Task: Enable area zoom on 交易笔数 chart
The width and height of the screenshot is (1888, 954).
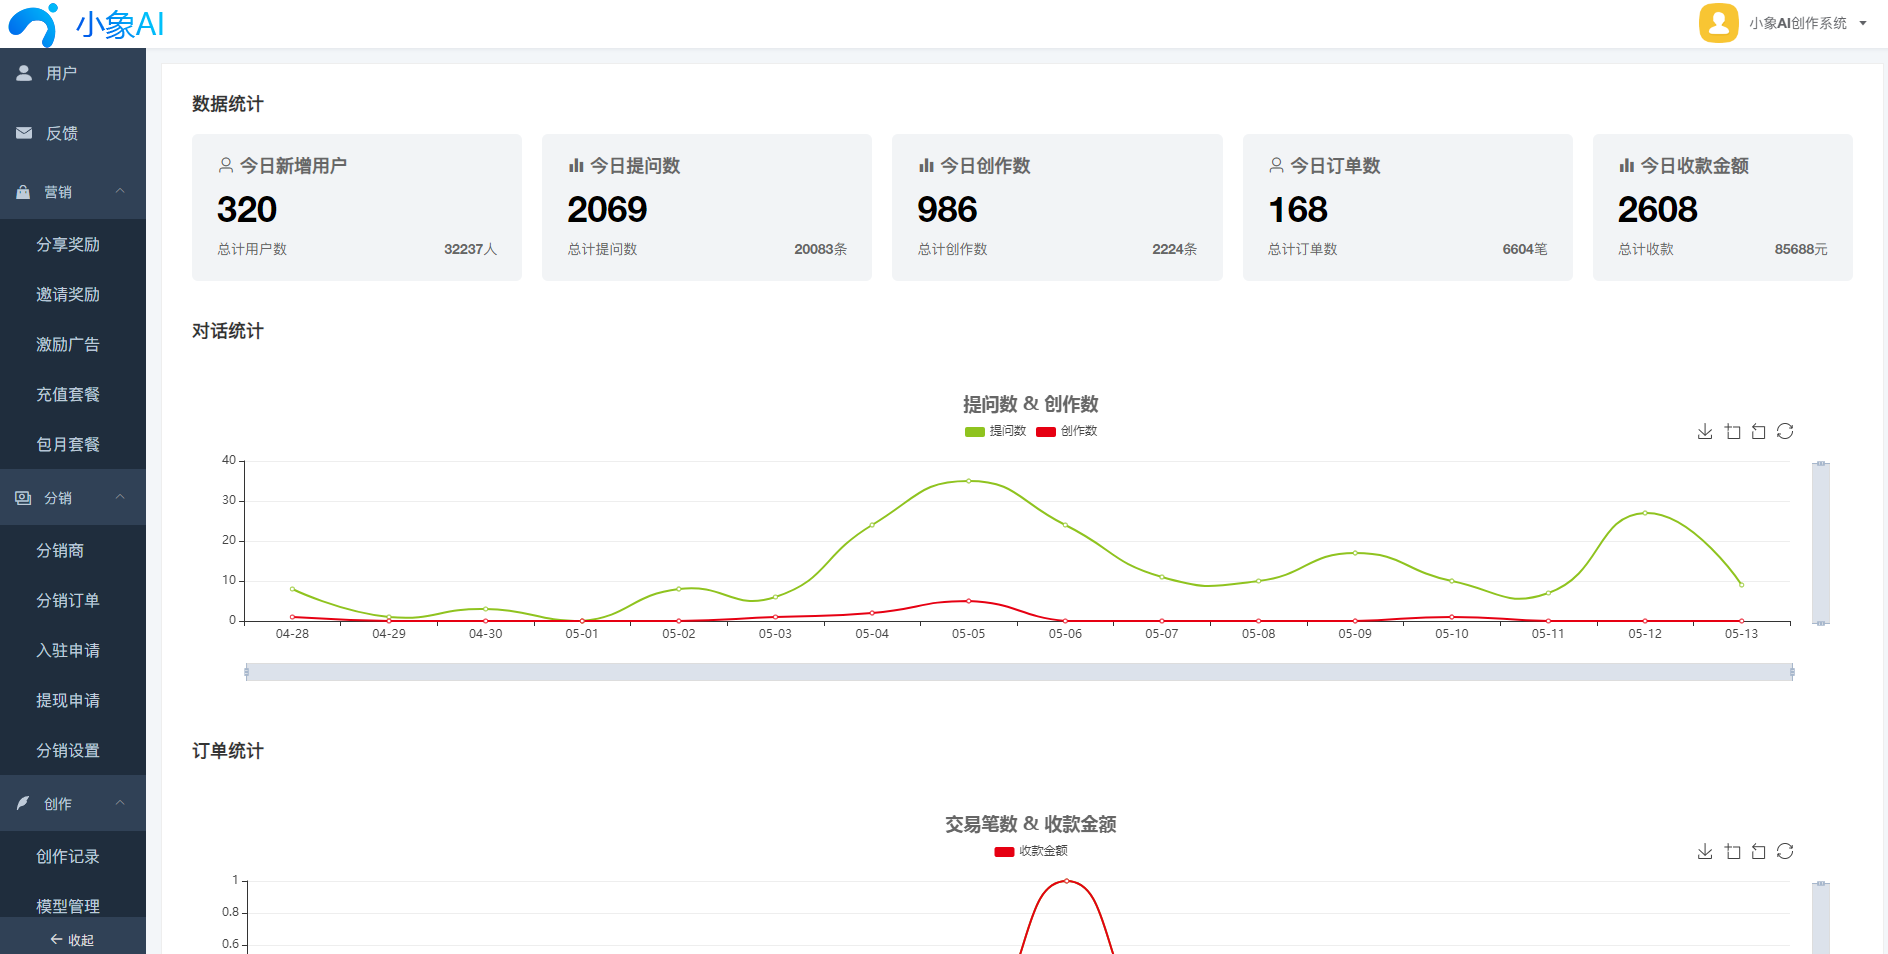Action: 1732,851
